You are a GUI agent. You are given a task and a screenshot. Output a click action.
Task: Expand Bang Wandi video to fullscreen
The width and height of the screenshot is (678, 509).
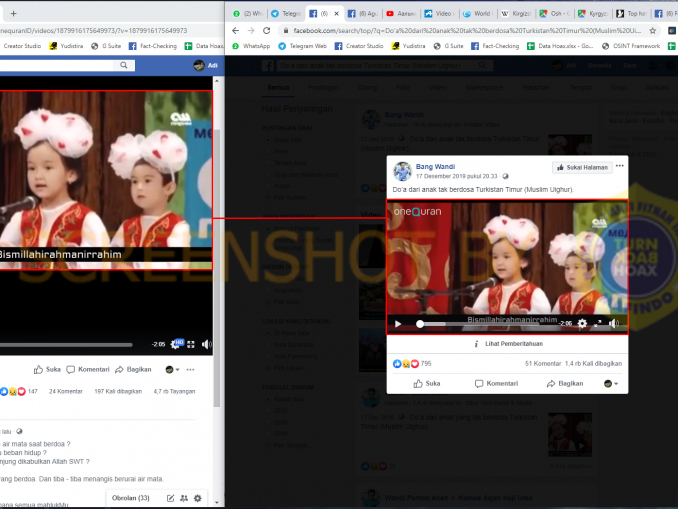click(598, 323)
